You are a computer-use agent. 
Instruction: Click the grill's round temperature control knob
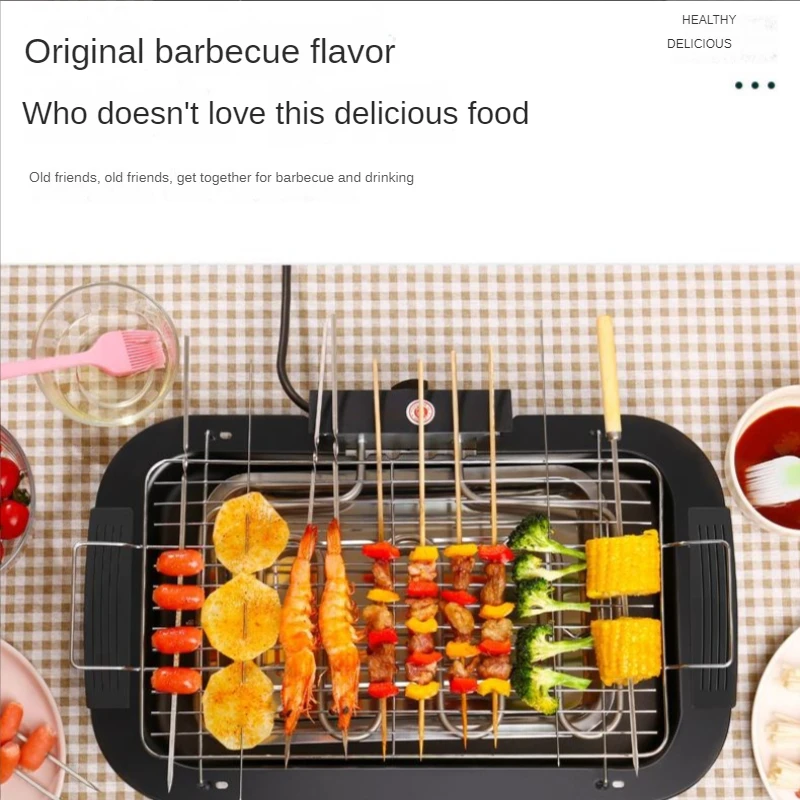tap(419, 410)
